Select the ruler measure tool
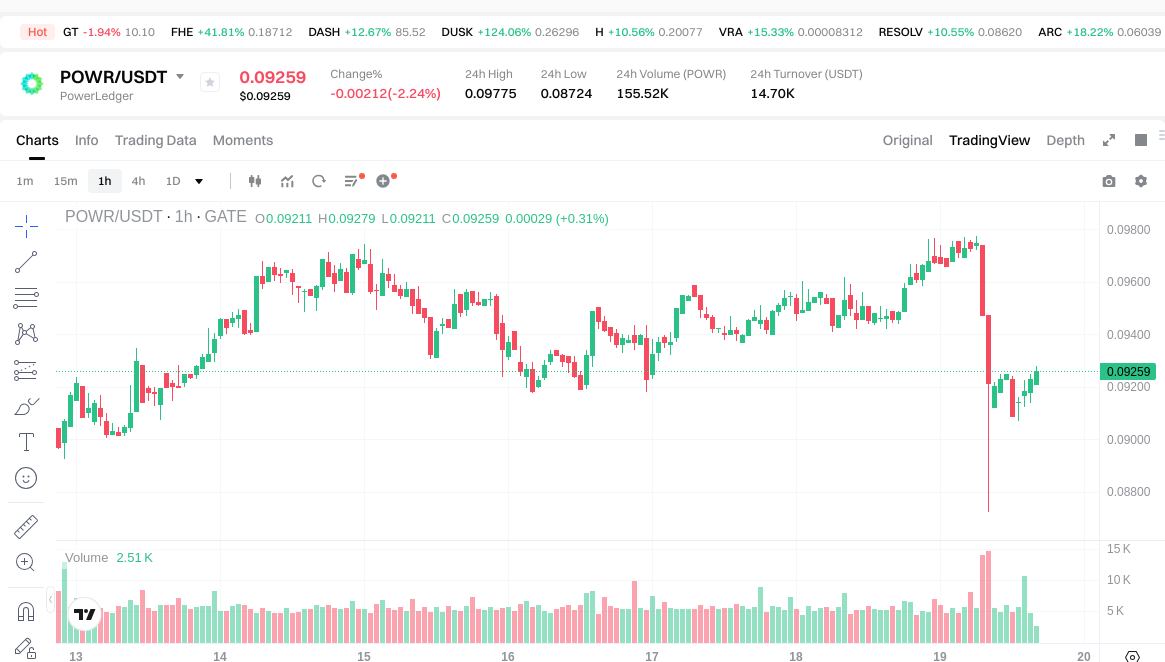1165x662 pixels. pos(26,526)
